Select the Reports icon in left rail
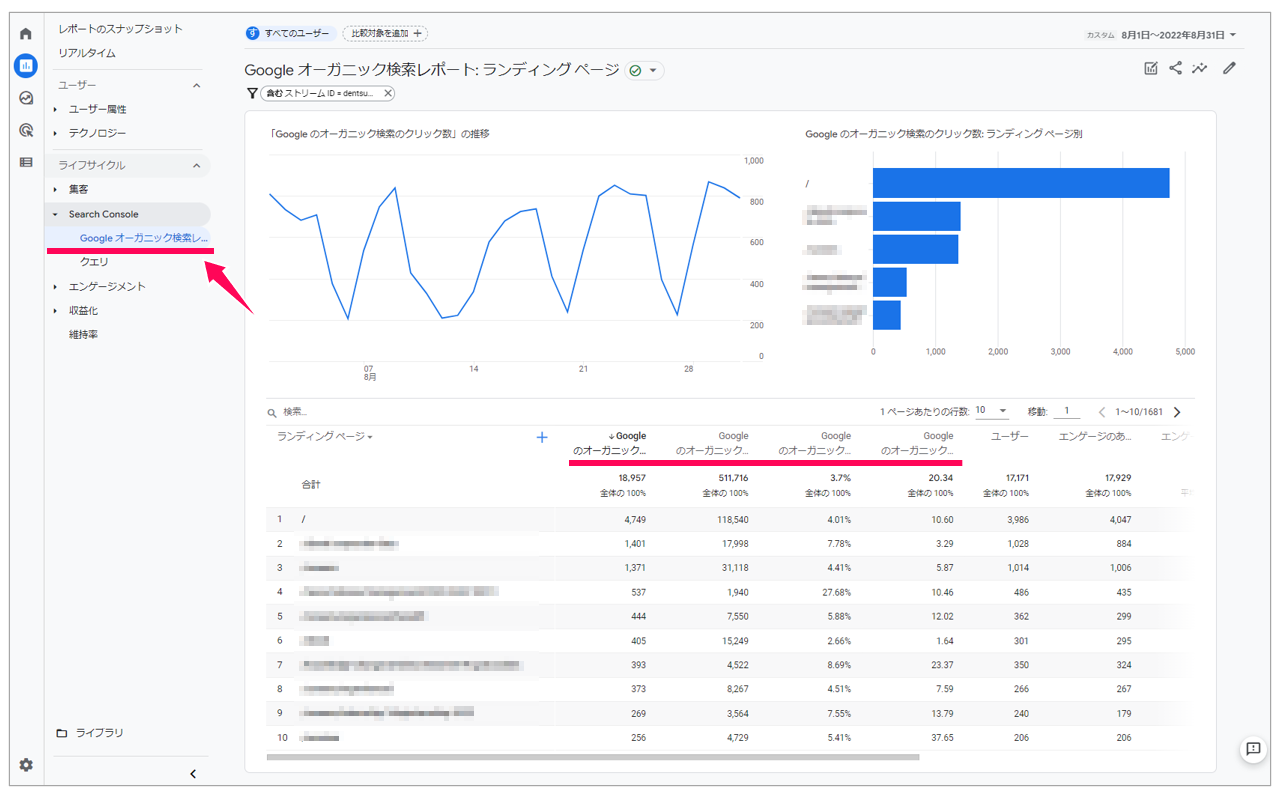The height and width of the screenshot is (794, 1280). click(26, 66)
